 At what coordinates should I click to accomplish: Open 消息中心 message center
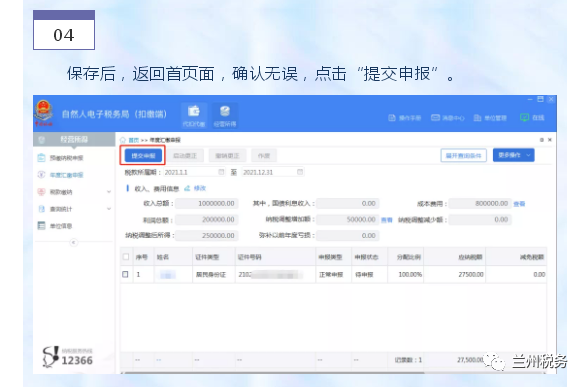(x=447, y=118)
